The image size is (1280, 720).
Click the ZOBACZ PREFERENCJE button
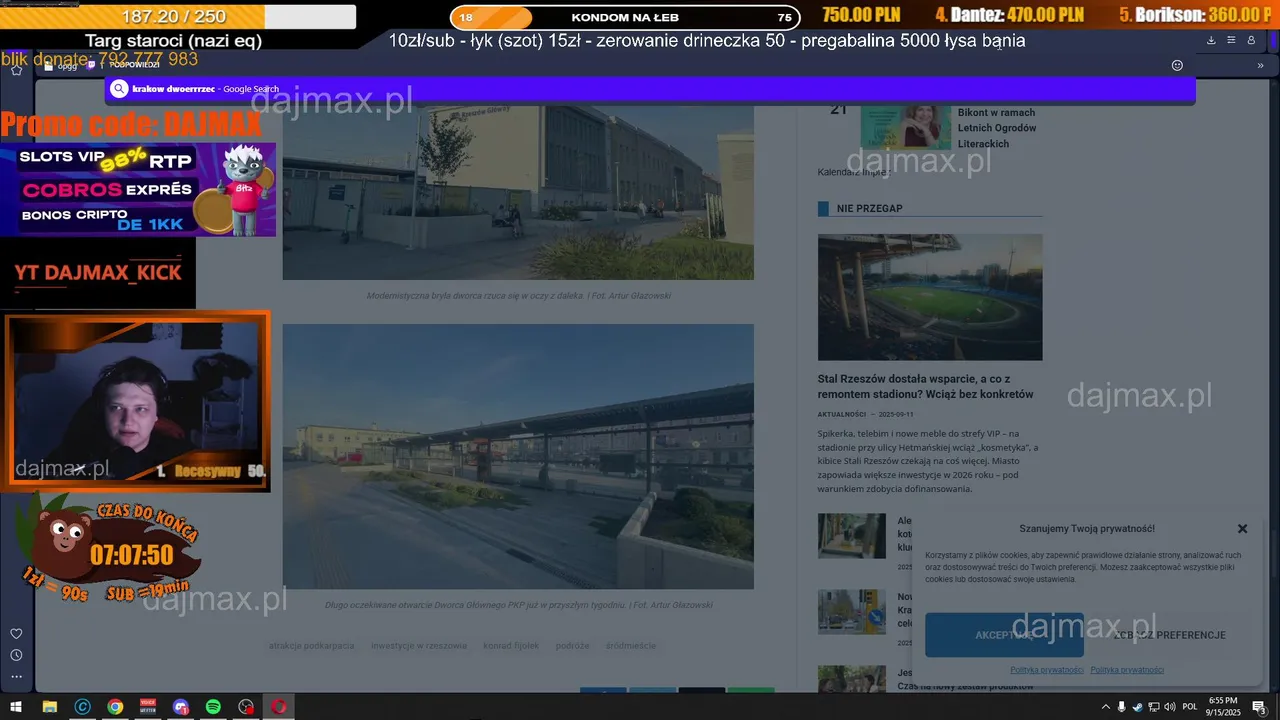pyautogui.click(x=1169, y=635)
